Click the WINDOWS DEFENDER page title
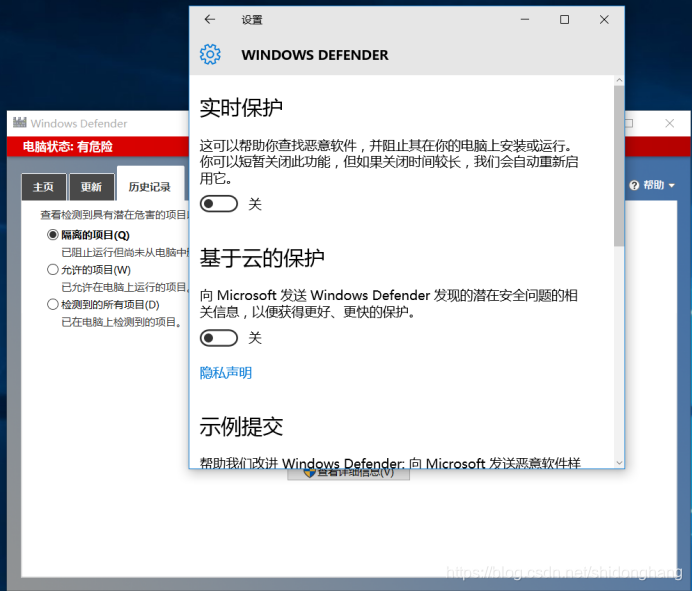 click(315, 55)
